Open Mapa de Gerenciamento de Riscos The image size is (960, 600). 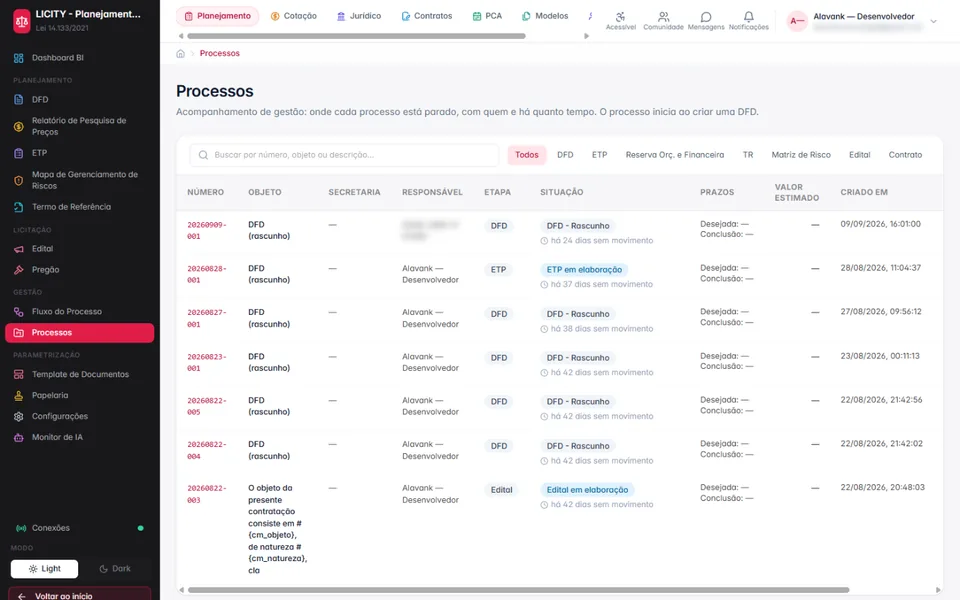[79, 180]
